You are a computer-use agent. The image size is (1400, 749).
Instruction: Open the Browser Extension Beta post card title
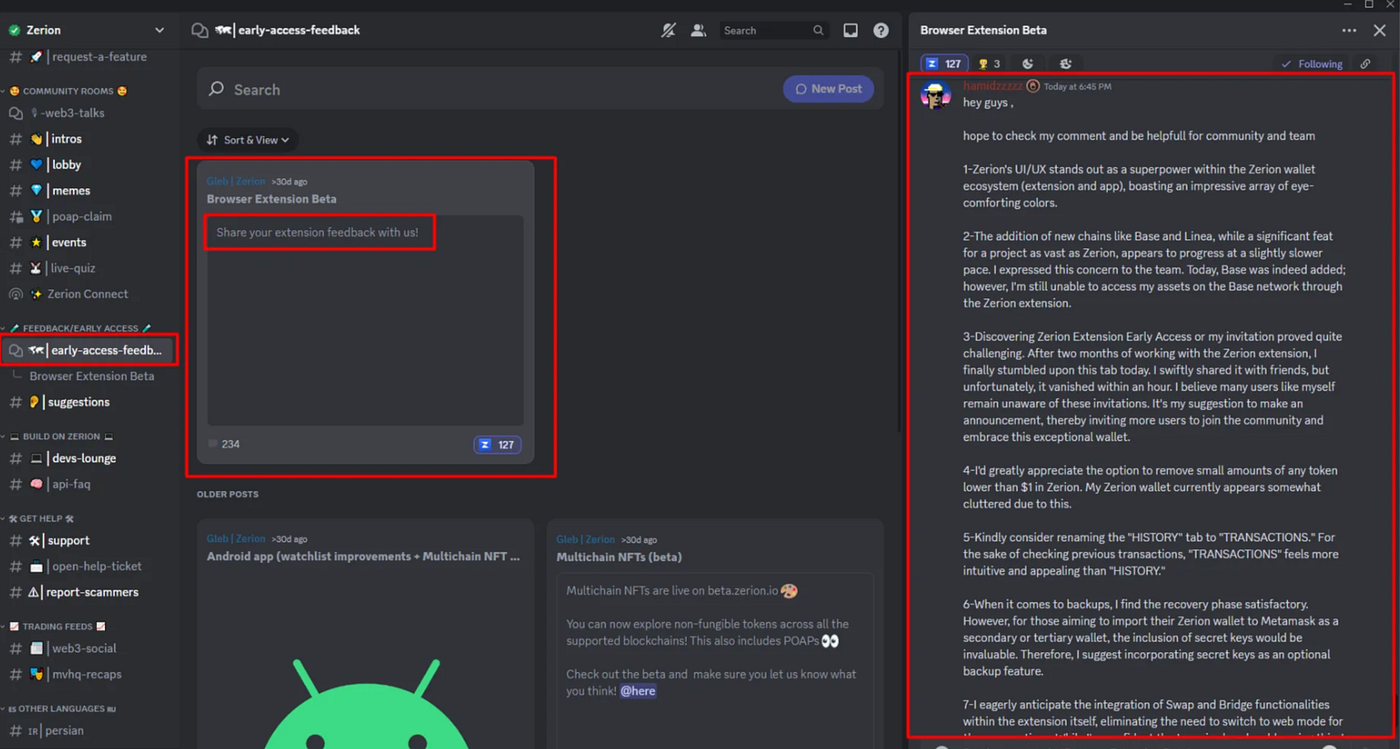[x=272, y=199]
